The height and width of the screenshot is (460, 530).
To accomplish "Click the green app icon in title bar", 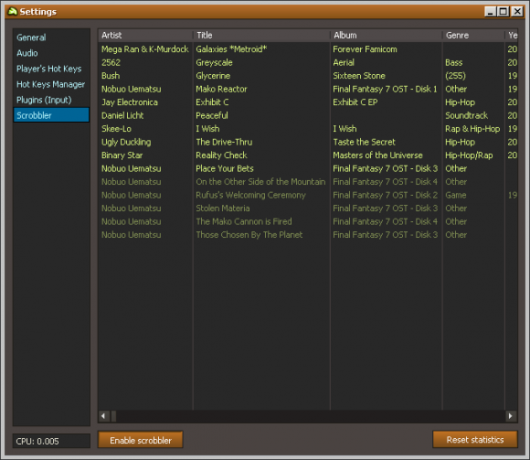I will pyautogui.click(x=12, y=11).
